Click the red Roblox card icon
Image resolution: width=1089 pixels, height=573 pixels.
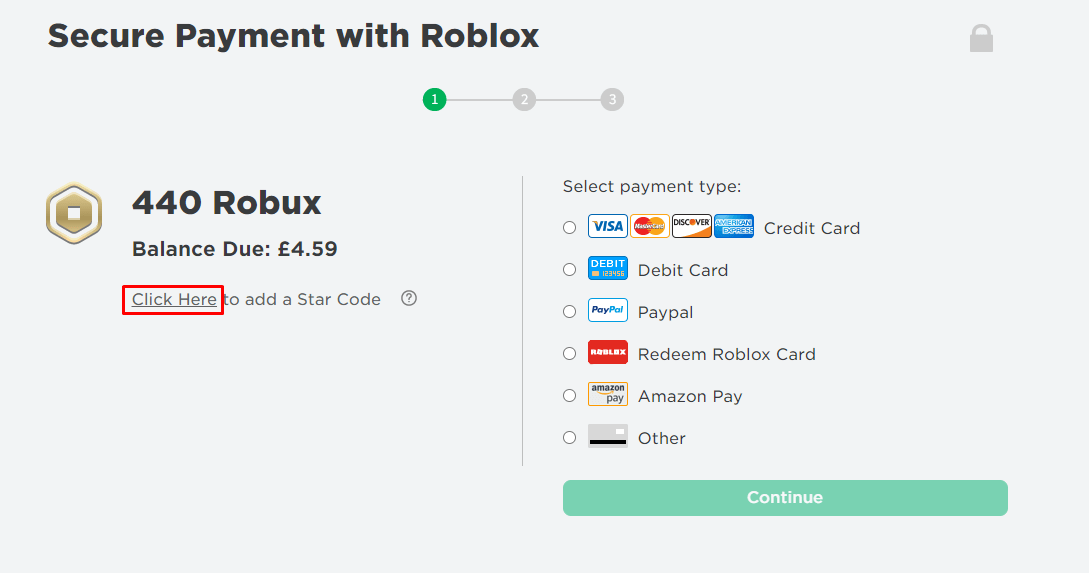pos(607,353)
